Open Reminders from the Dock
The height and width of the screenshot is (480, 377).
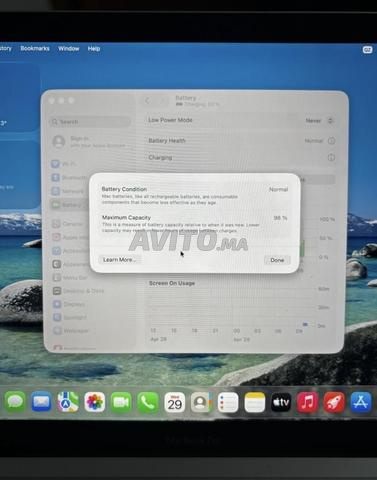coord(228,402)
